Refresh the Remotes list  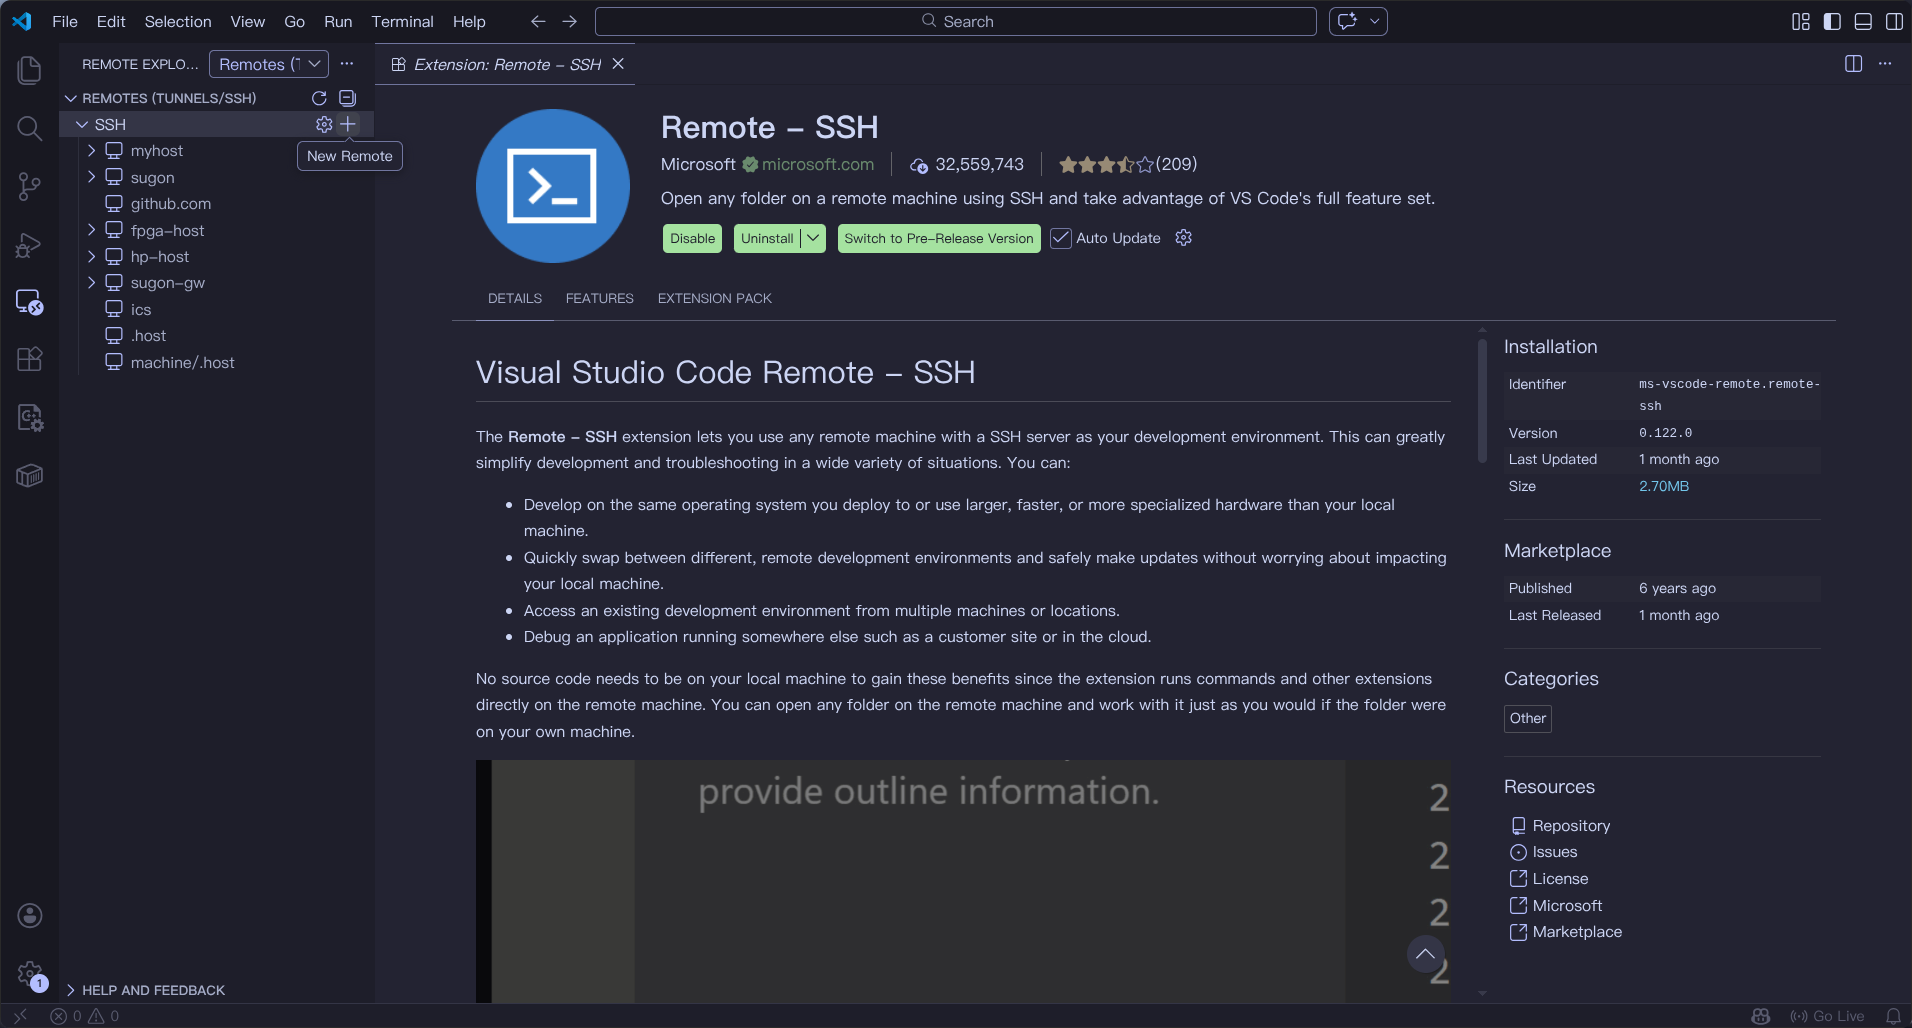click(x=319, y=98)
